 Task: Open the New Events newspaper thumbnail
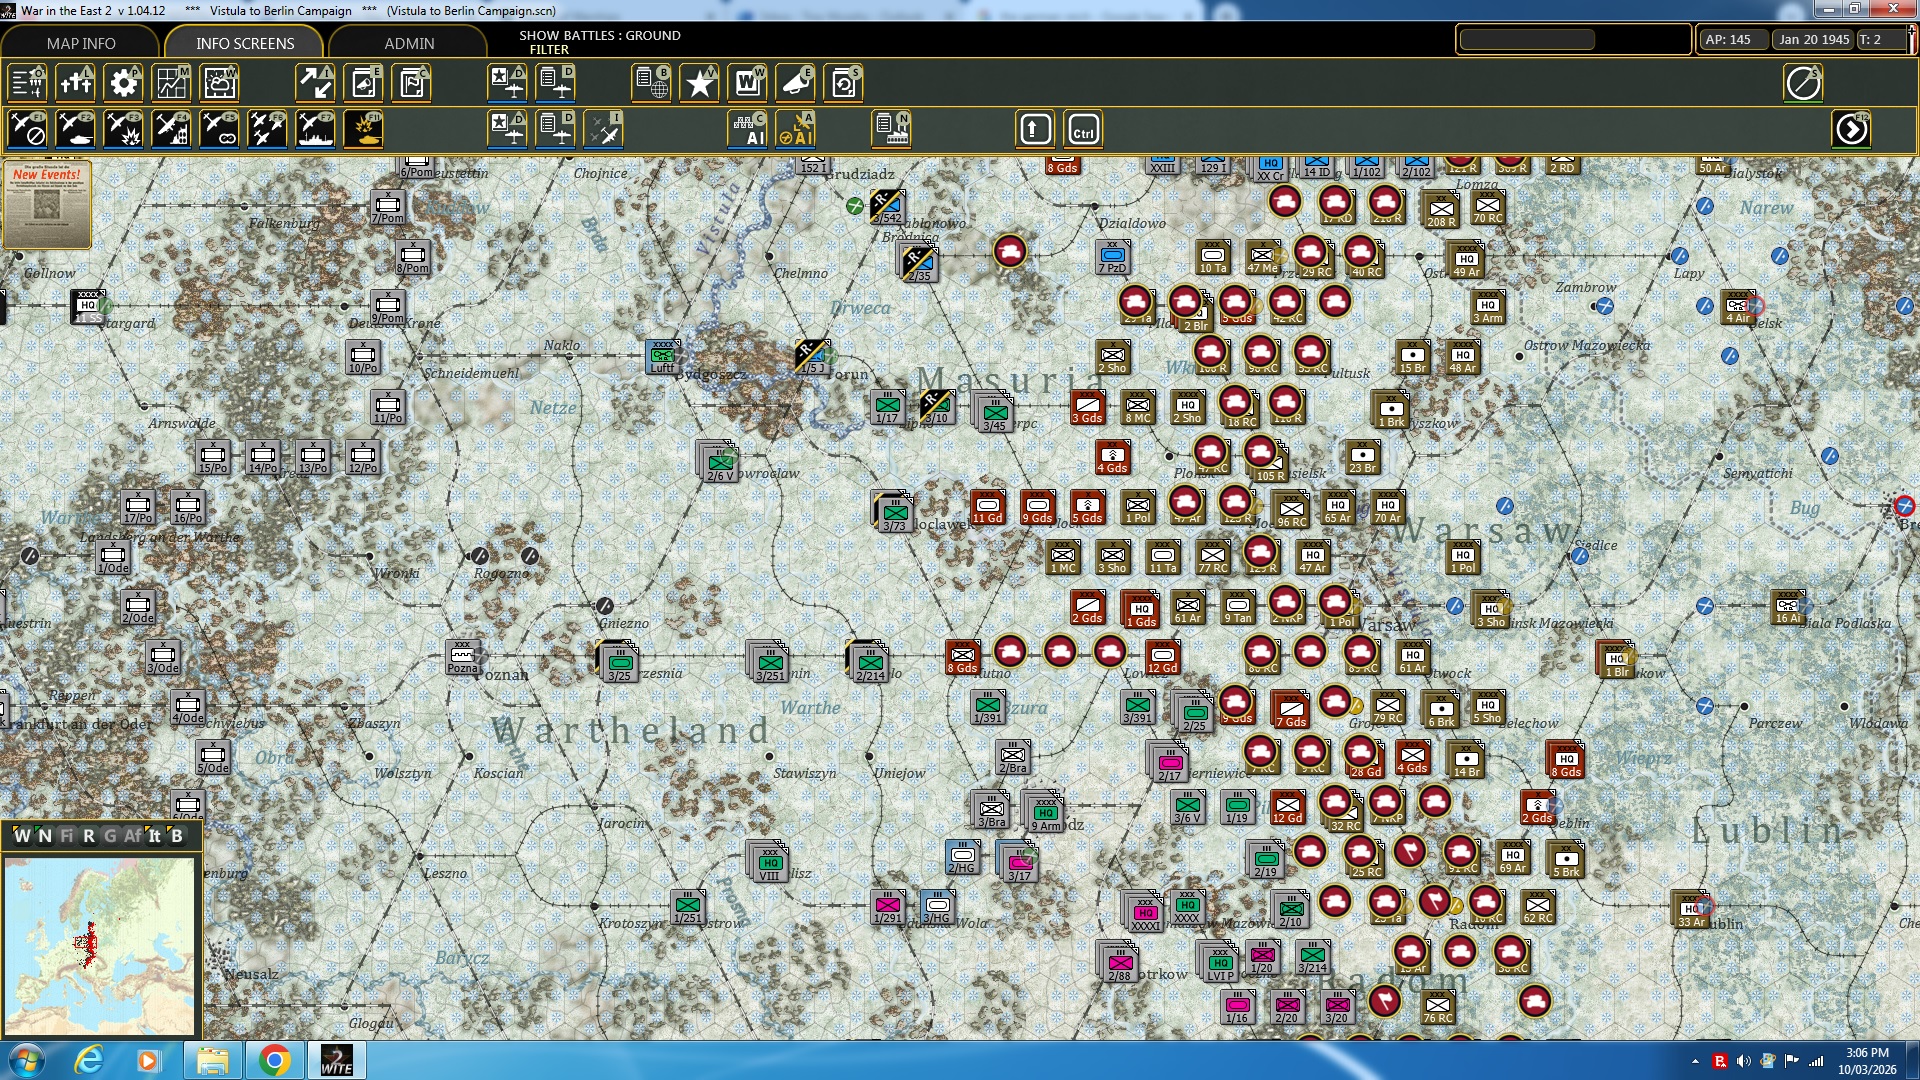click(x=47, y=204)
